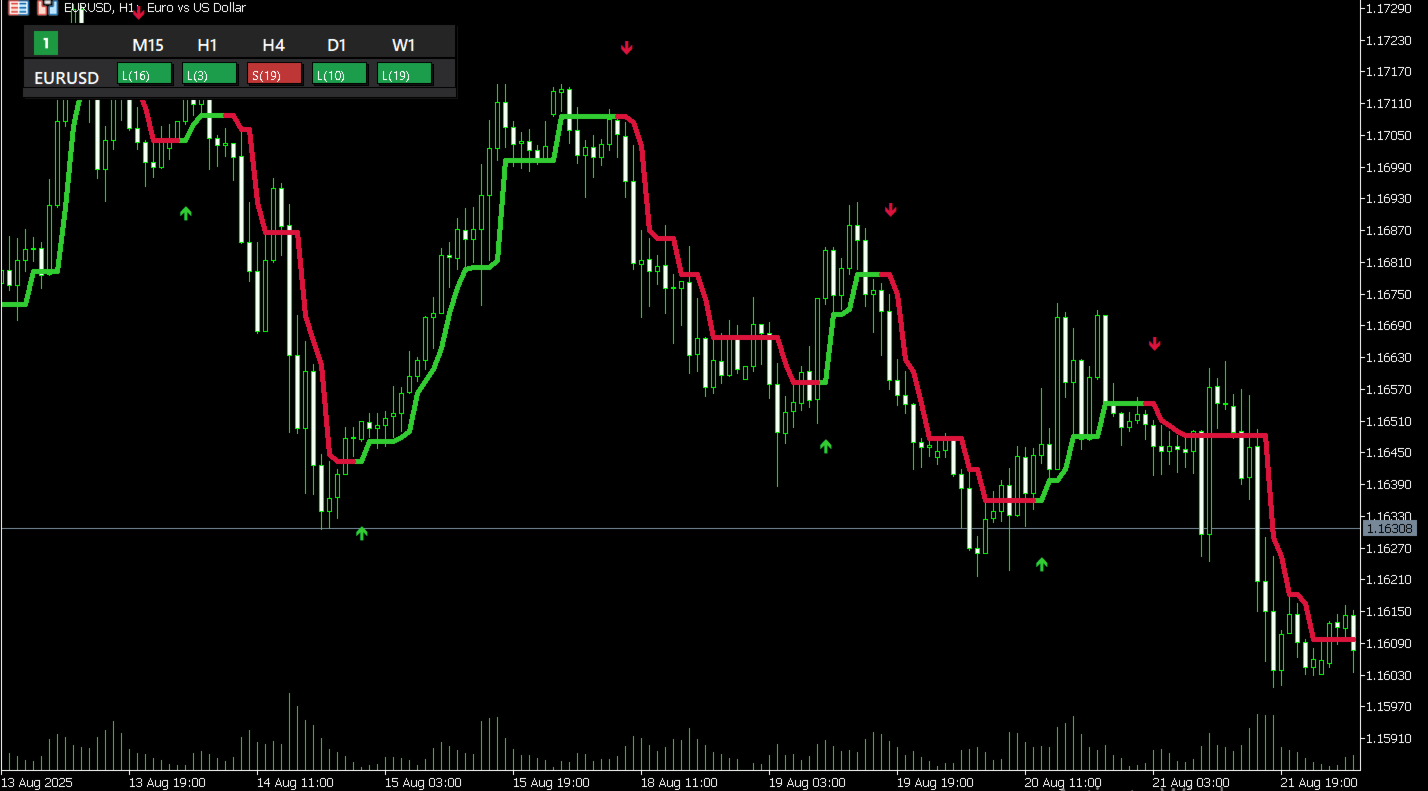Click price scale value 1.17290
1428x791 pixels.
1387,8
